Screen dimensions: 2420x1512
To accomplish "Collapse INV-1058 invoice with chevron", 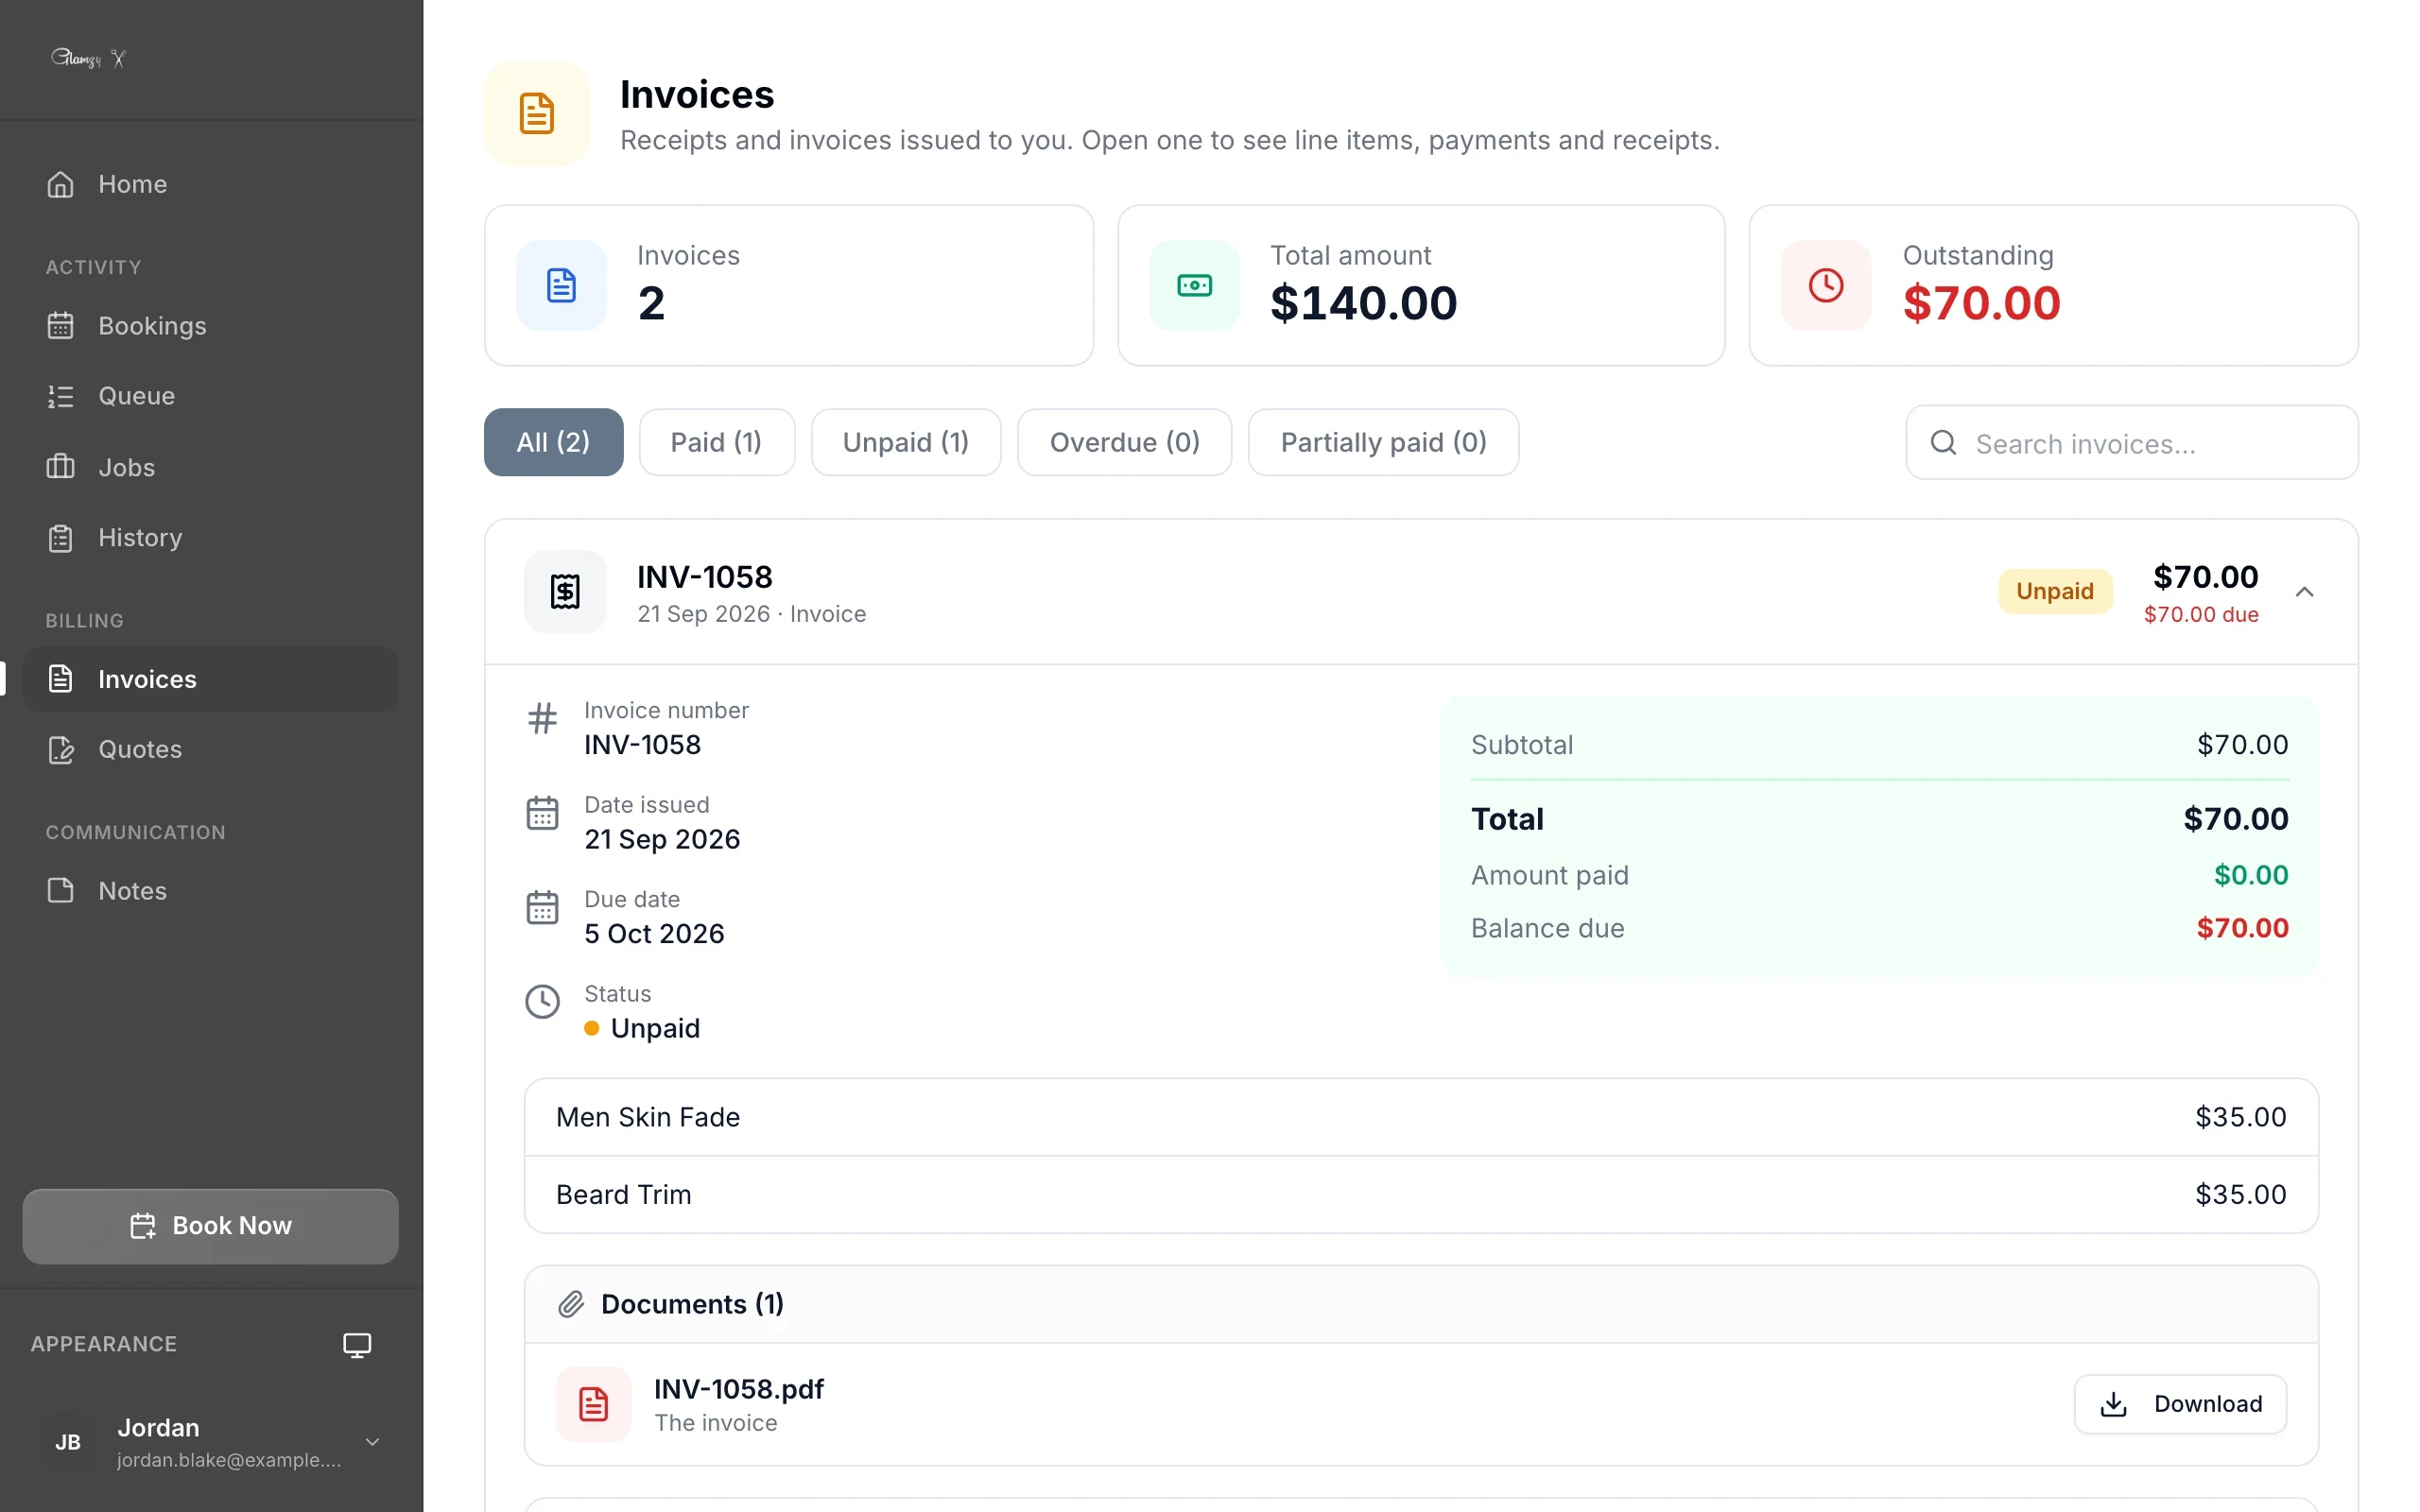I will (2304, 592).
